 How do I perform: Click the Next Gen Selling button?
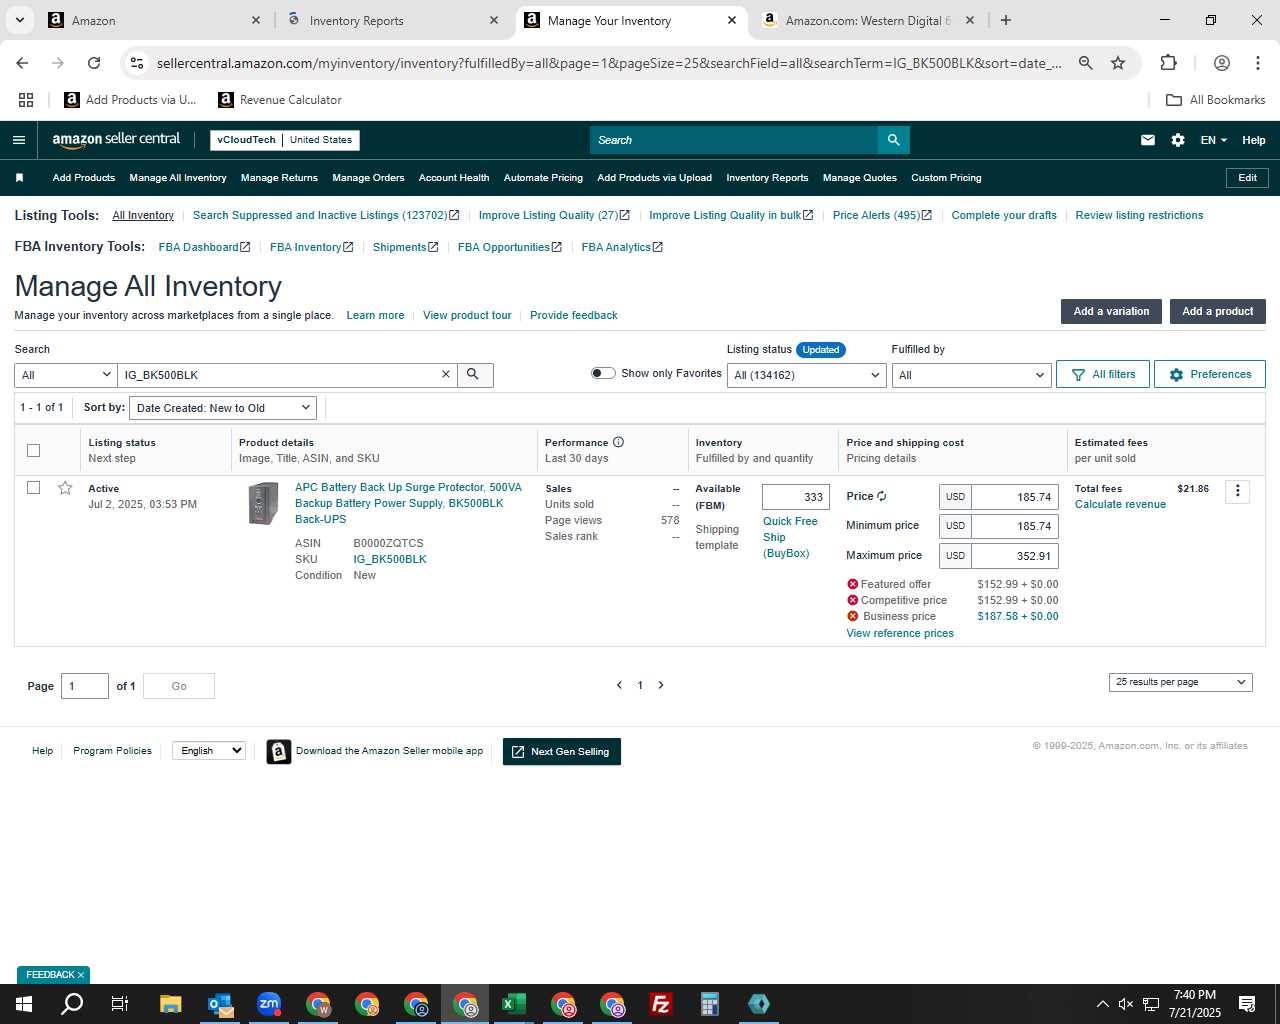562,752
